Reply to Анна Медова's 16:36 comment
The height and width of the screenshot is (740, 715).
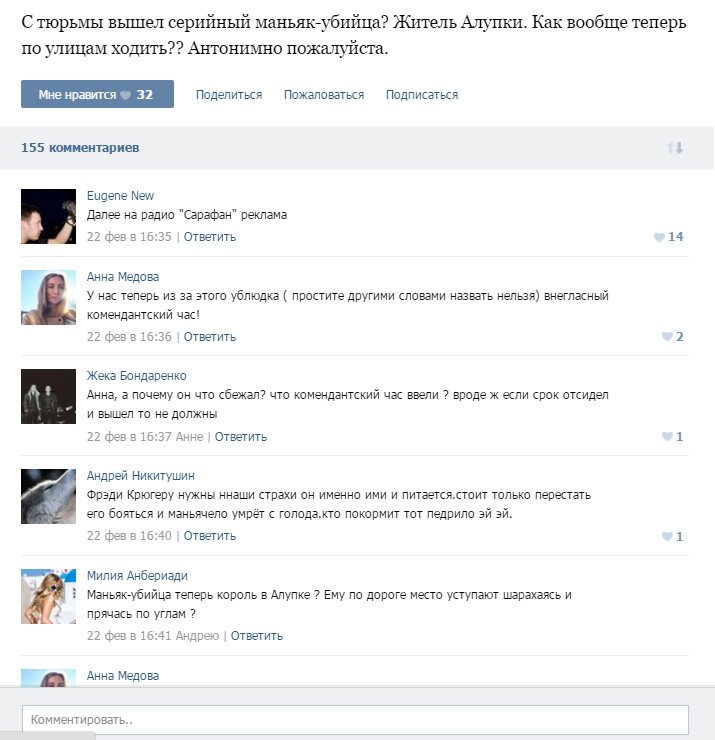(x=210, y=337)
